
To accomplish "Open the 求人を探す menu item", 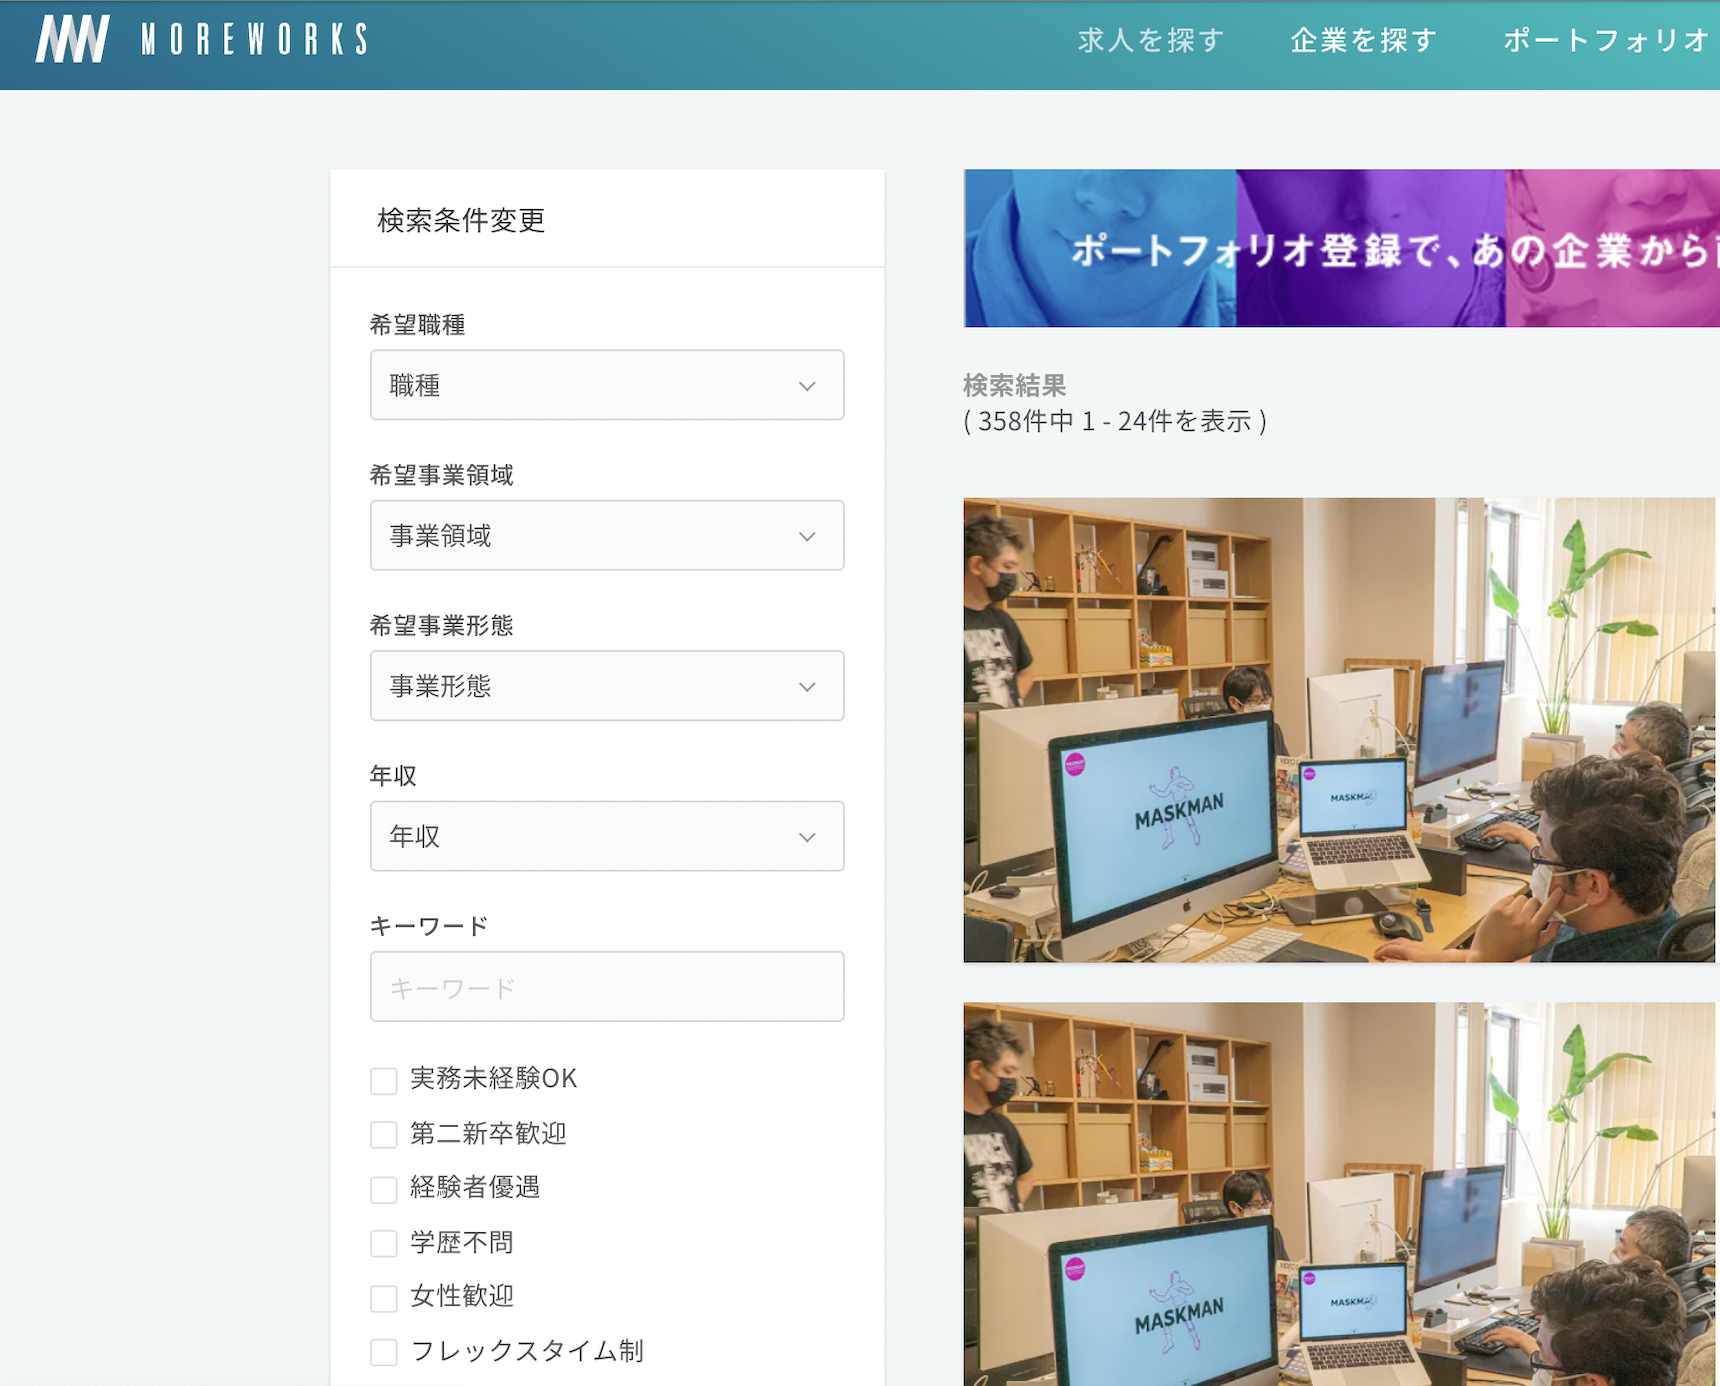I will (1151, 40).
